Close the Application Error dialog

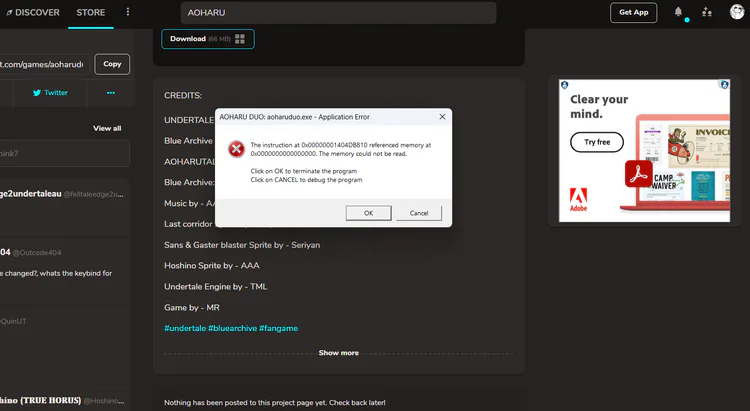[x=442, y=117]
